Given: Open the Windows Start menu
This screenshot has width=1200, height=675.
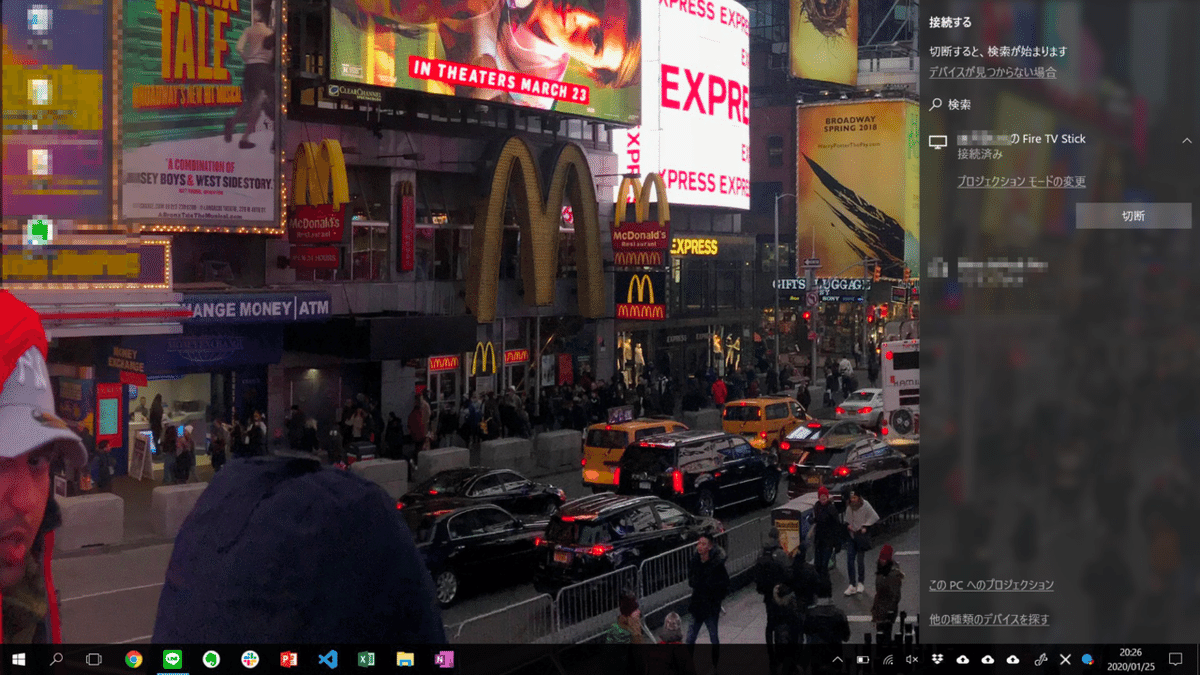Looking at the screenshot, I should click(19, 659).
